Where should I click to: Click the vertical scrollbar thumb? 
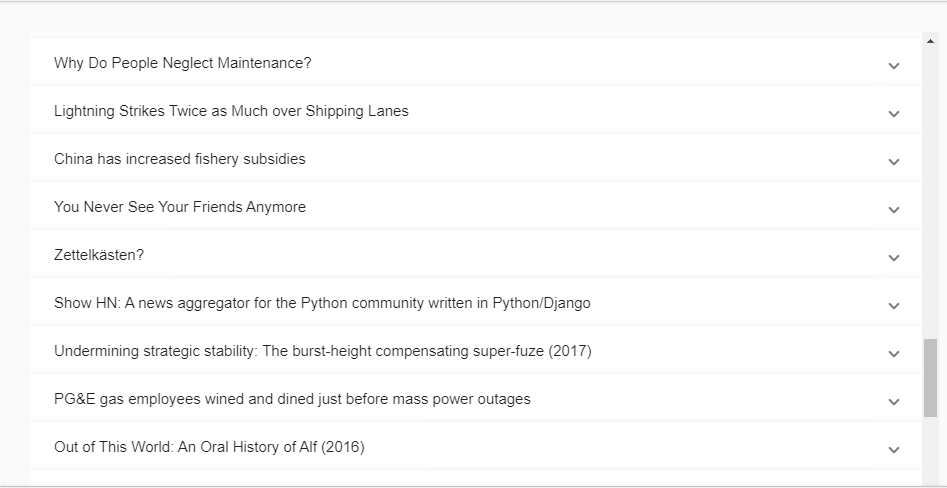tap(930, 377)
